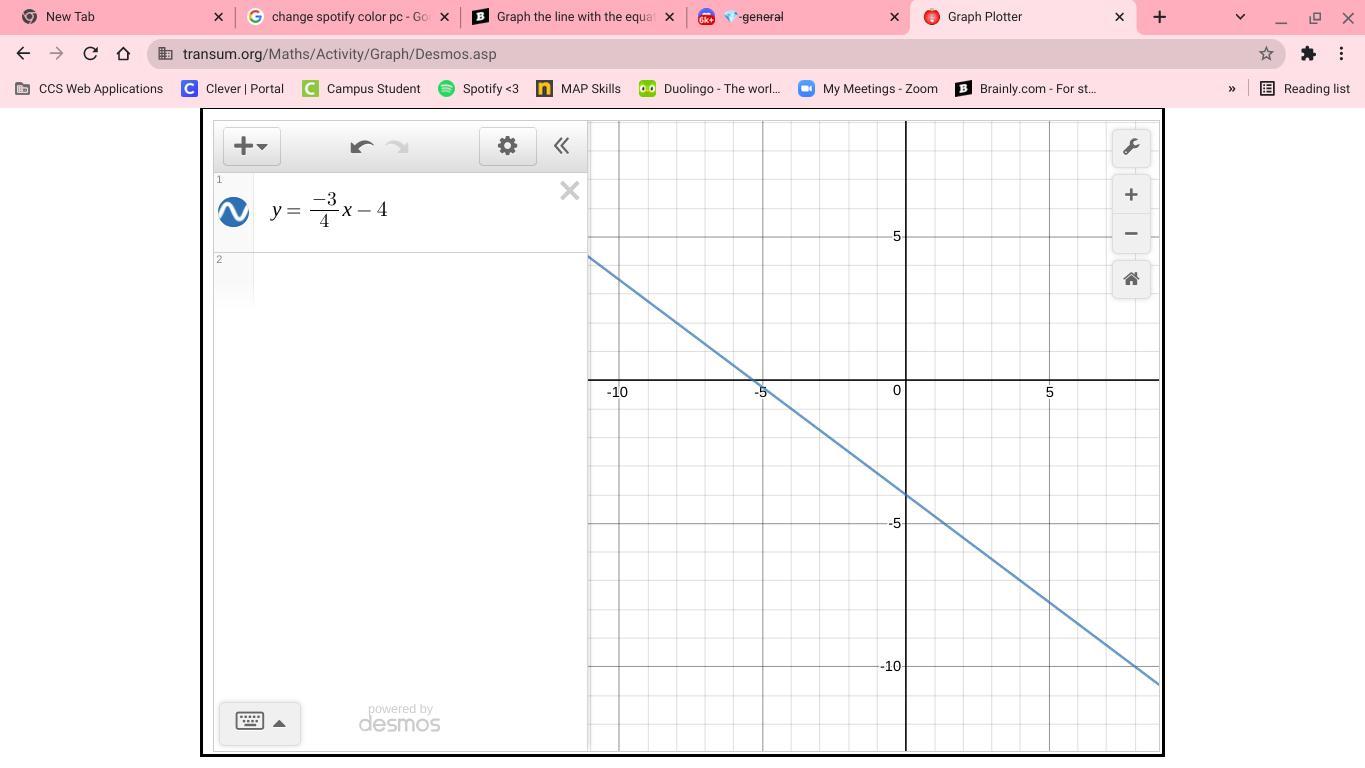
Task: Open the tab search dropdown
Action: (1240, 17)
